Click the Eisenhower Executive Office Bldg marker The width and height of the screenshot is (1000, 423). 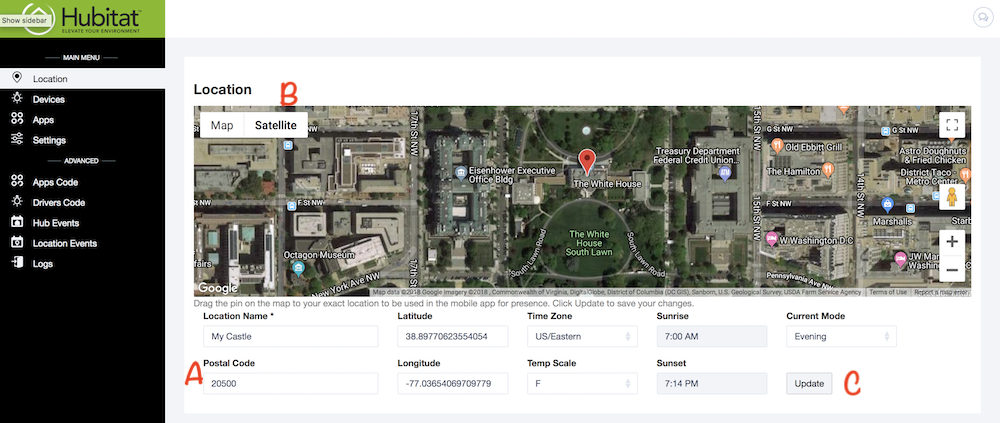pyautogui.click(x=459, y=171)
